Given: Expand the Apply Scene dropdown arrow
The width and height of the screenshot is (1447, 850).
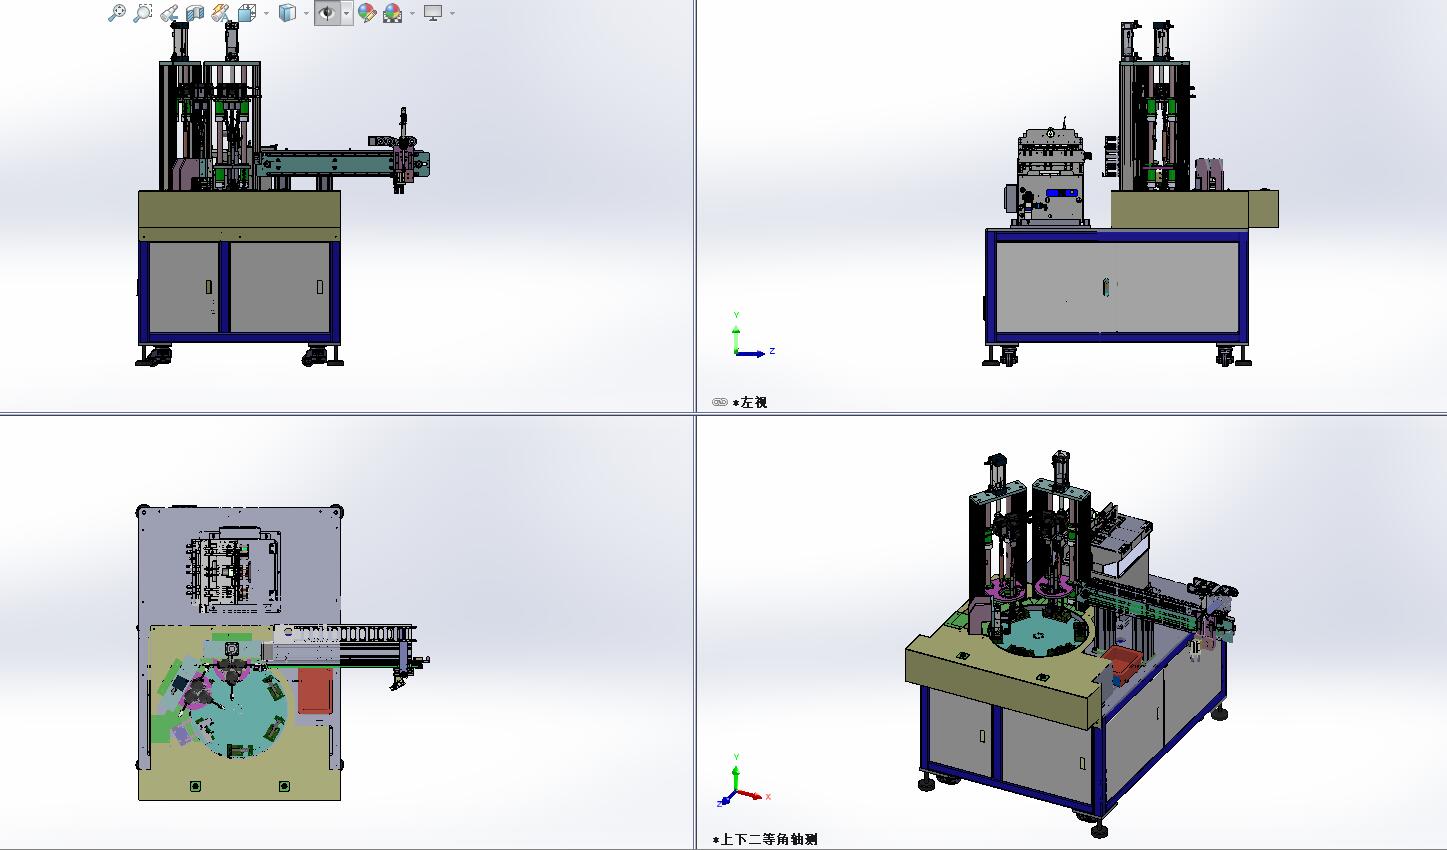Looking at the screenshot, I should click(412, 13).
